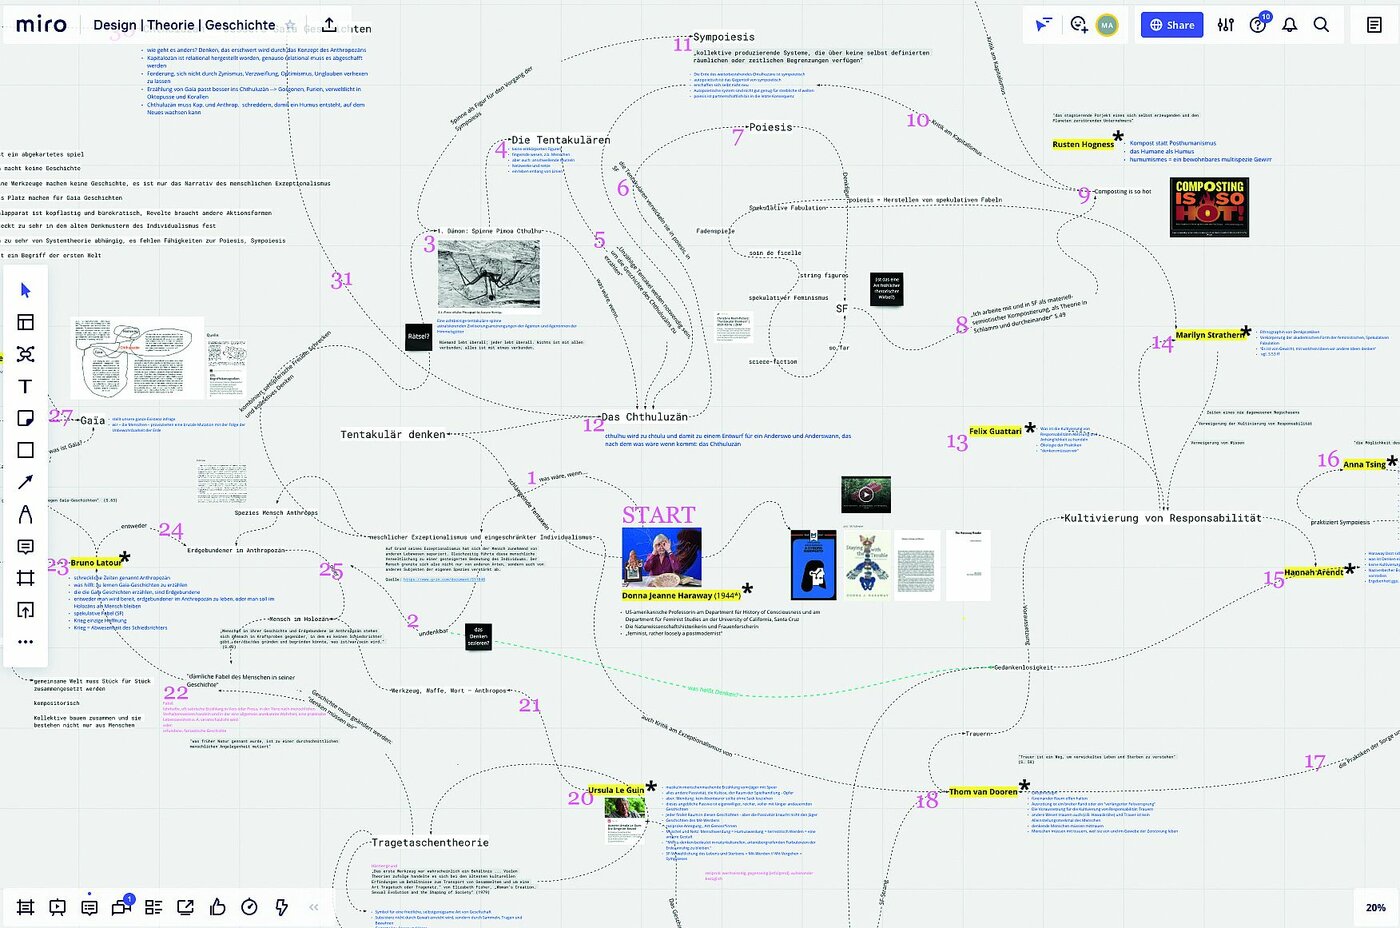Select the blue book cover thumbnail
The width and height of the screenshot is (1400, 928).
814,565
